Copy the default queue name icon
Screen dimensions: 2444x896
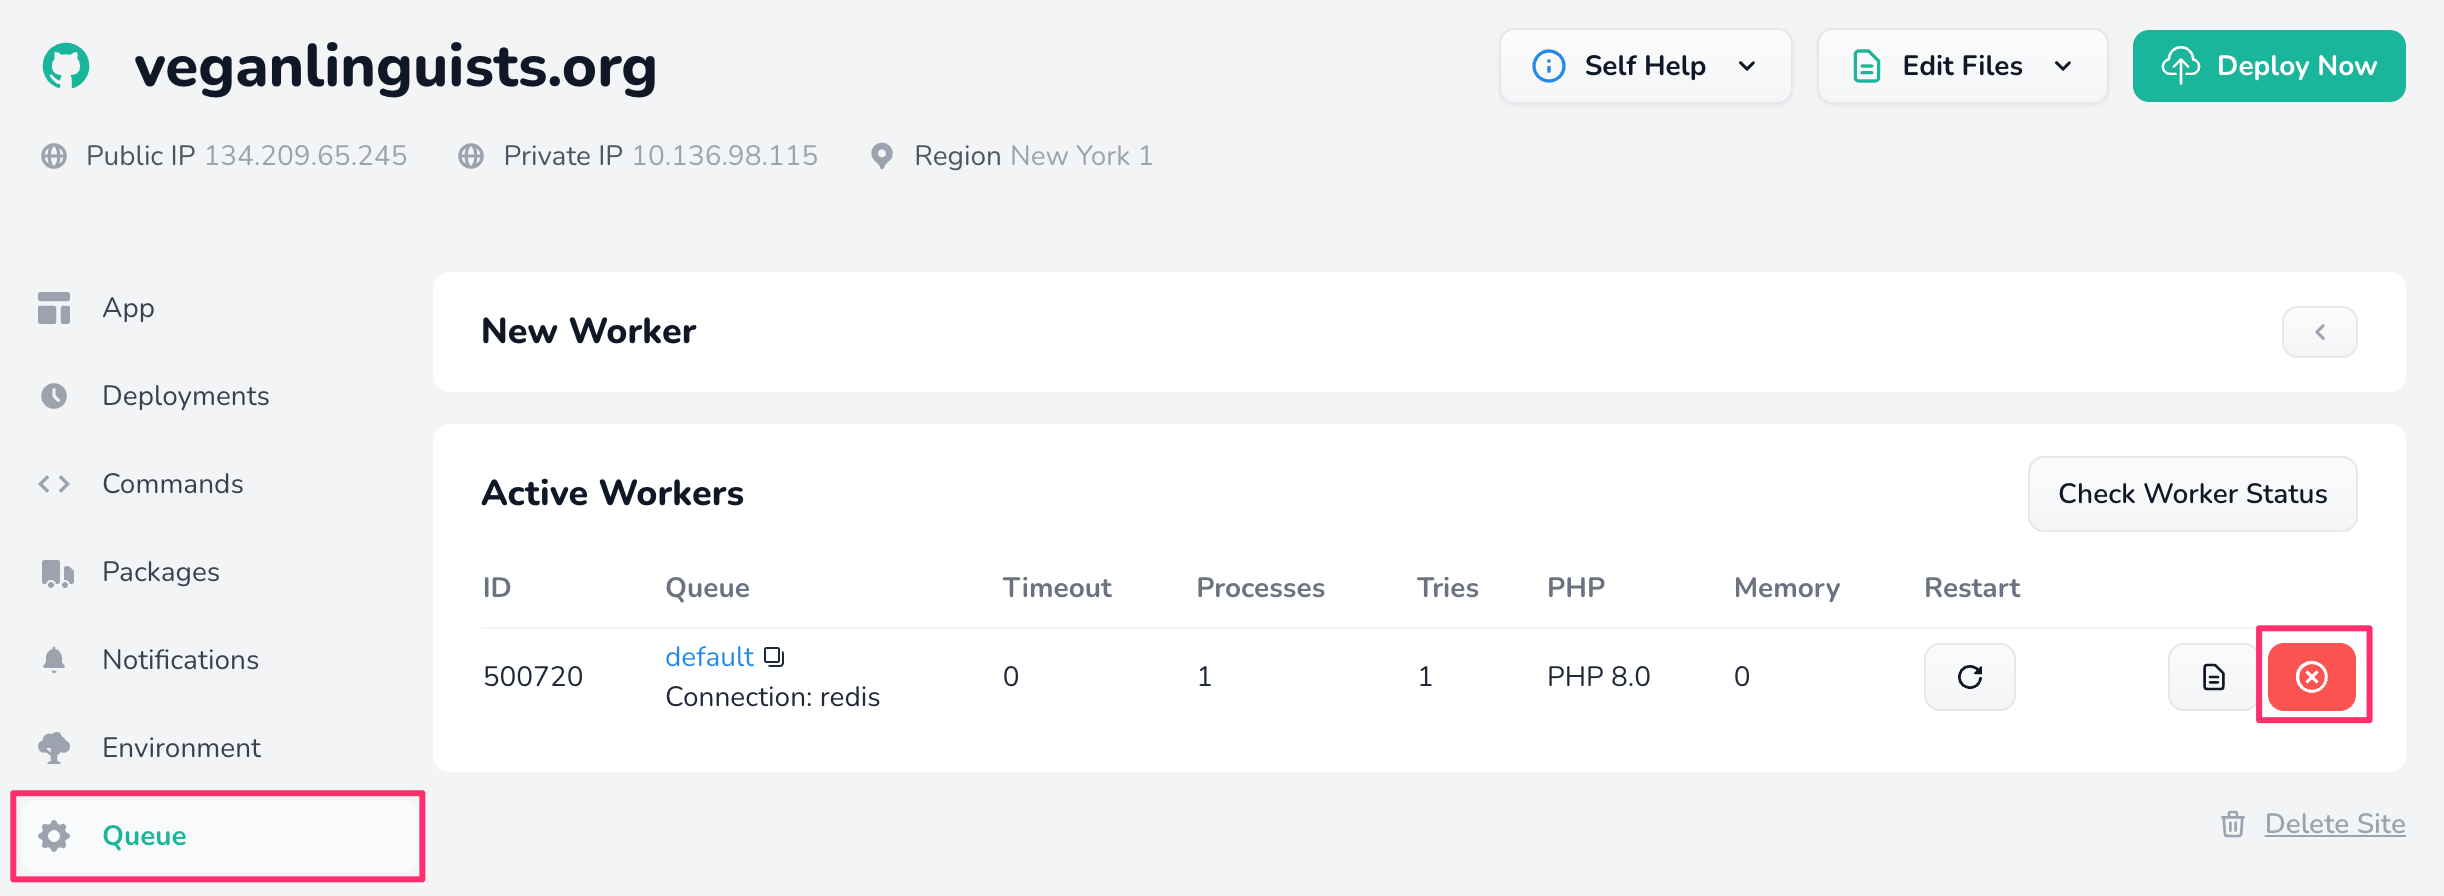[774, 657]
